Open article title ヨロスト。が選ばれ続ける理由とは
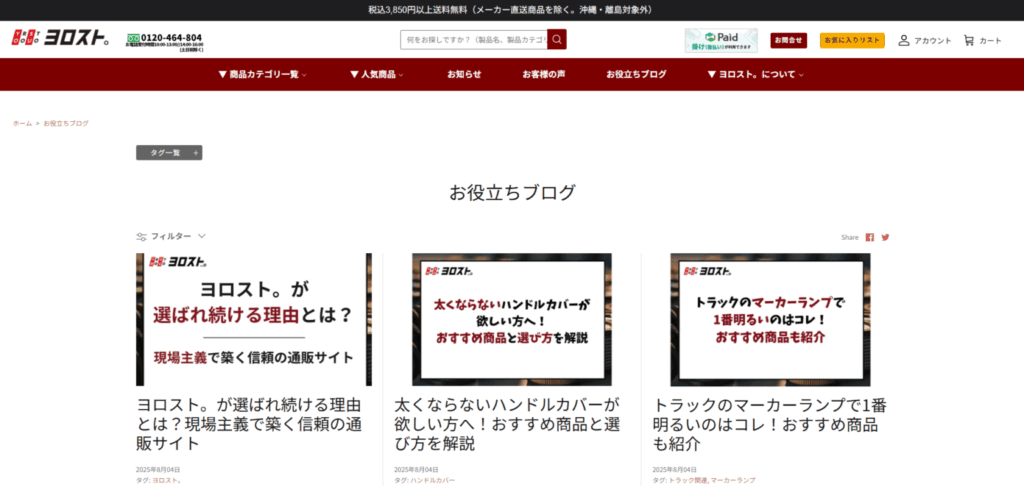1024x487 pixels. (x=249, y=424)
